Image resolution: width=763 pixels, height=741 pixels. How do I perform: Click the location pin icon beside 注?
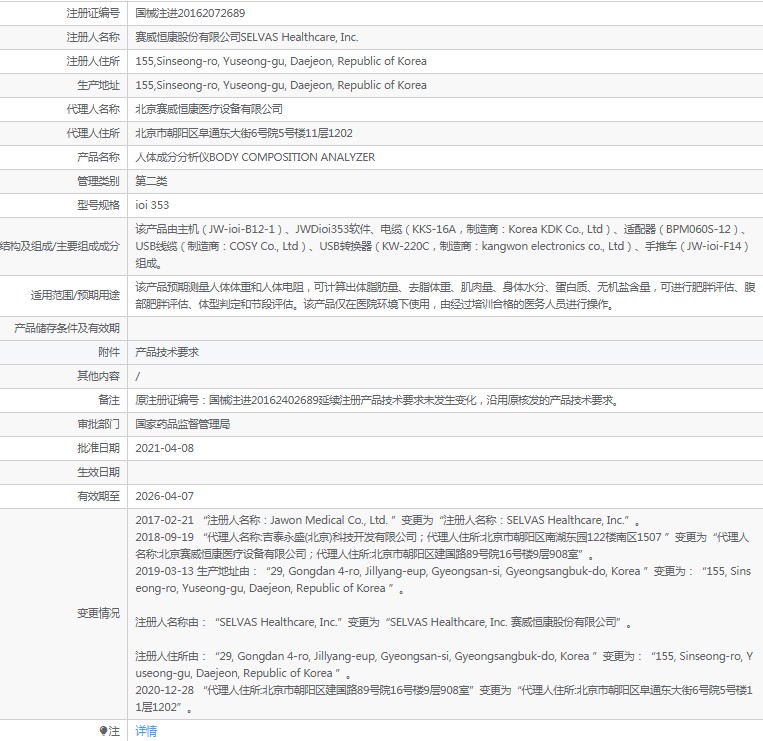(x=103, y=731)
